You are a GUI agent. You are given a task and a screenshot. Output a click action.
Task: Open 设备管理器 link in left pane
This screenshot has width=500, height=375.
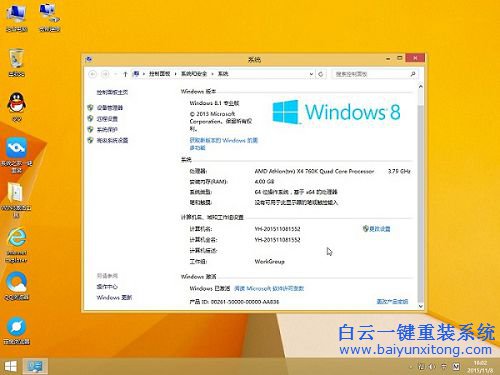(110, 108)
